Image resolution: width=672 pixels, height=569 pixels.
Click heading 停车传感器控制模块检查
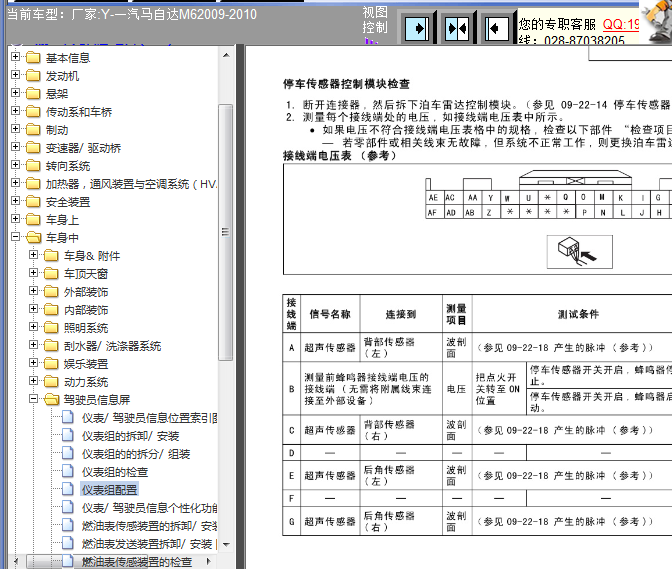(346, 84)
